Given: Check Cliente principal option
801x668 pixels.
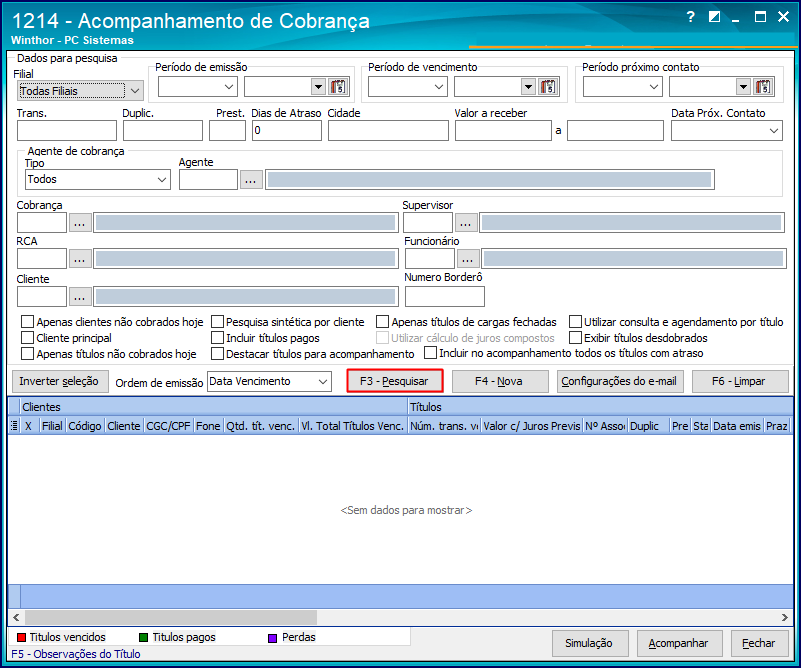Looking at the screenshot, I should click(x=28, y=338).
